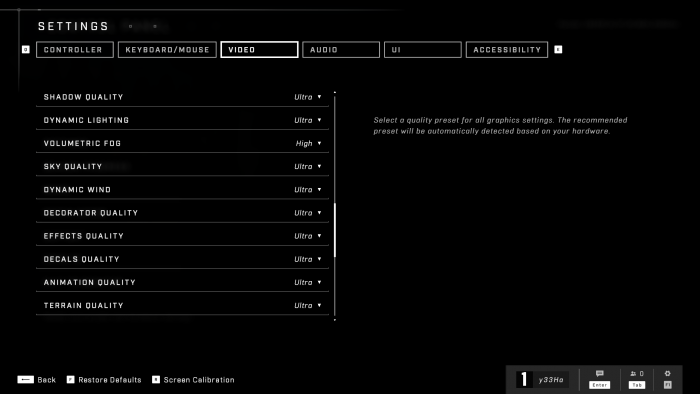This screenshot has height=394, width=700.
Task: Click the player rank number 1 badge
Action: coord(524,380)
